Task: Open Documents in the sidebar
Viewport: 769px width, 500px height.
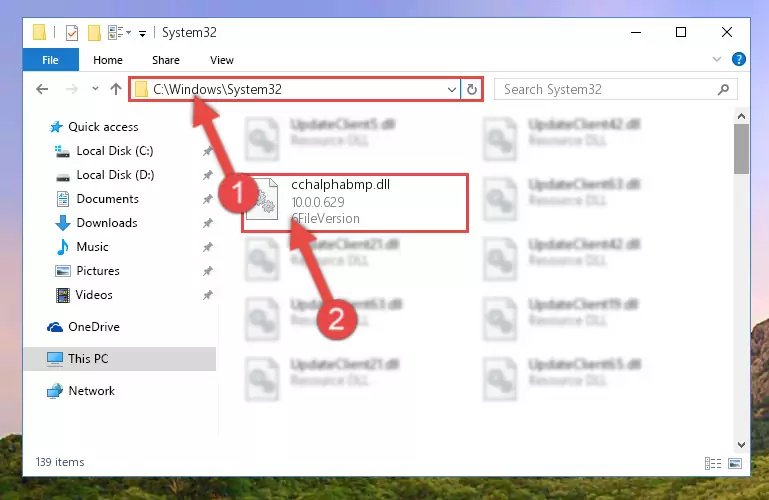Action: pos(107,199)
